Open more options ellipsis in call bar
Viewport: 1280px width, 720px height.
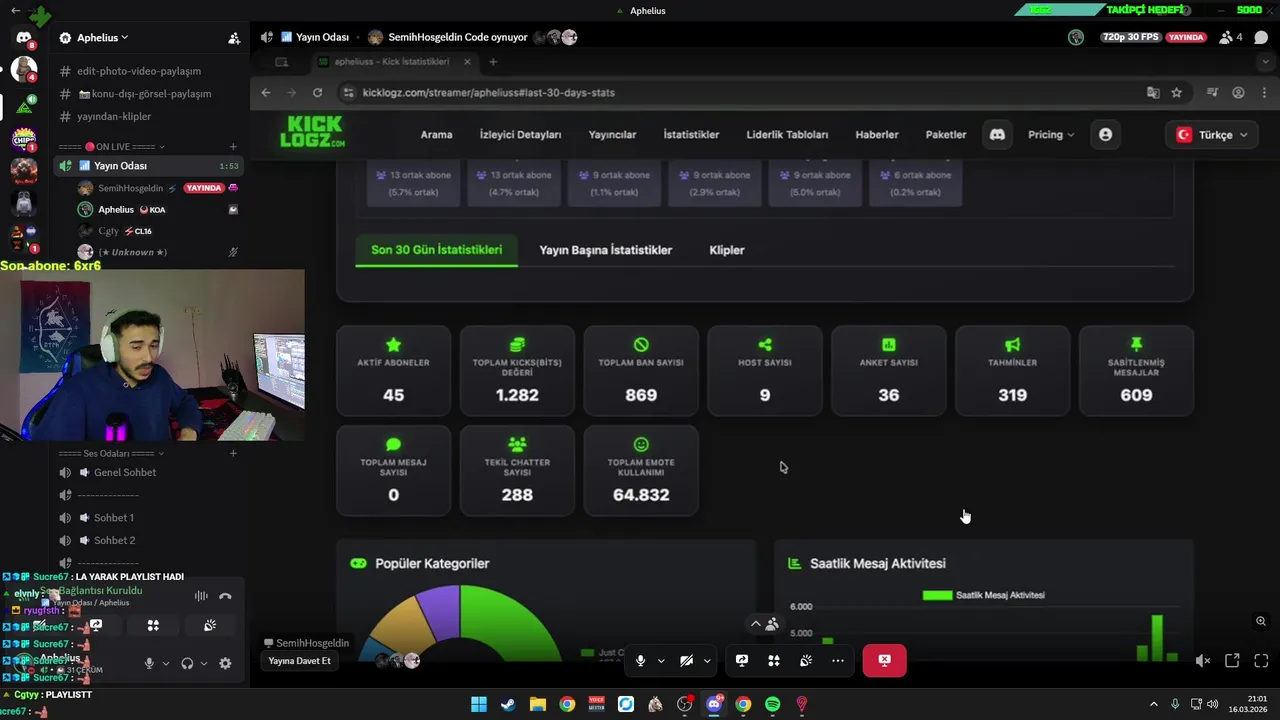click(838, 660)
